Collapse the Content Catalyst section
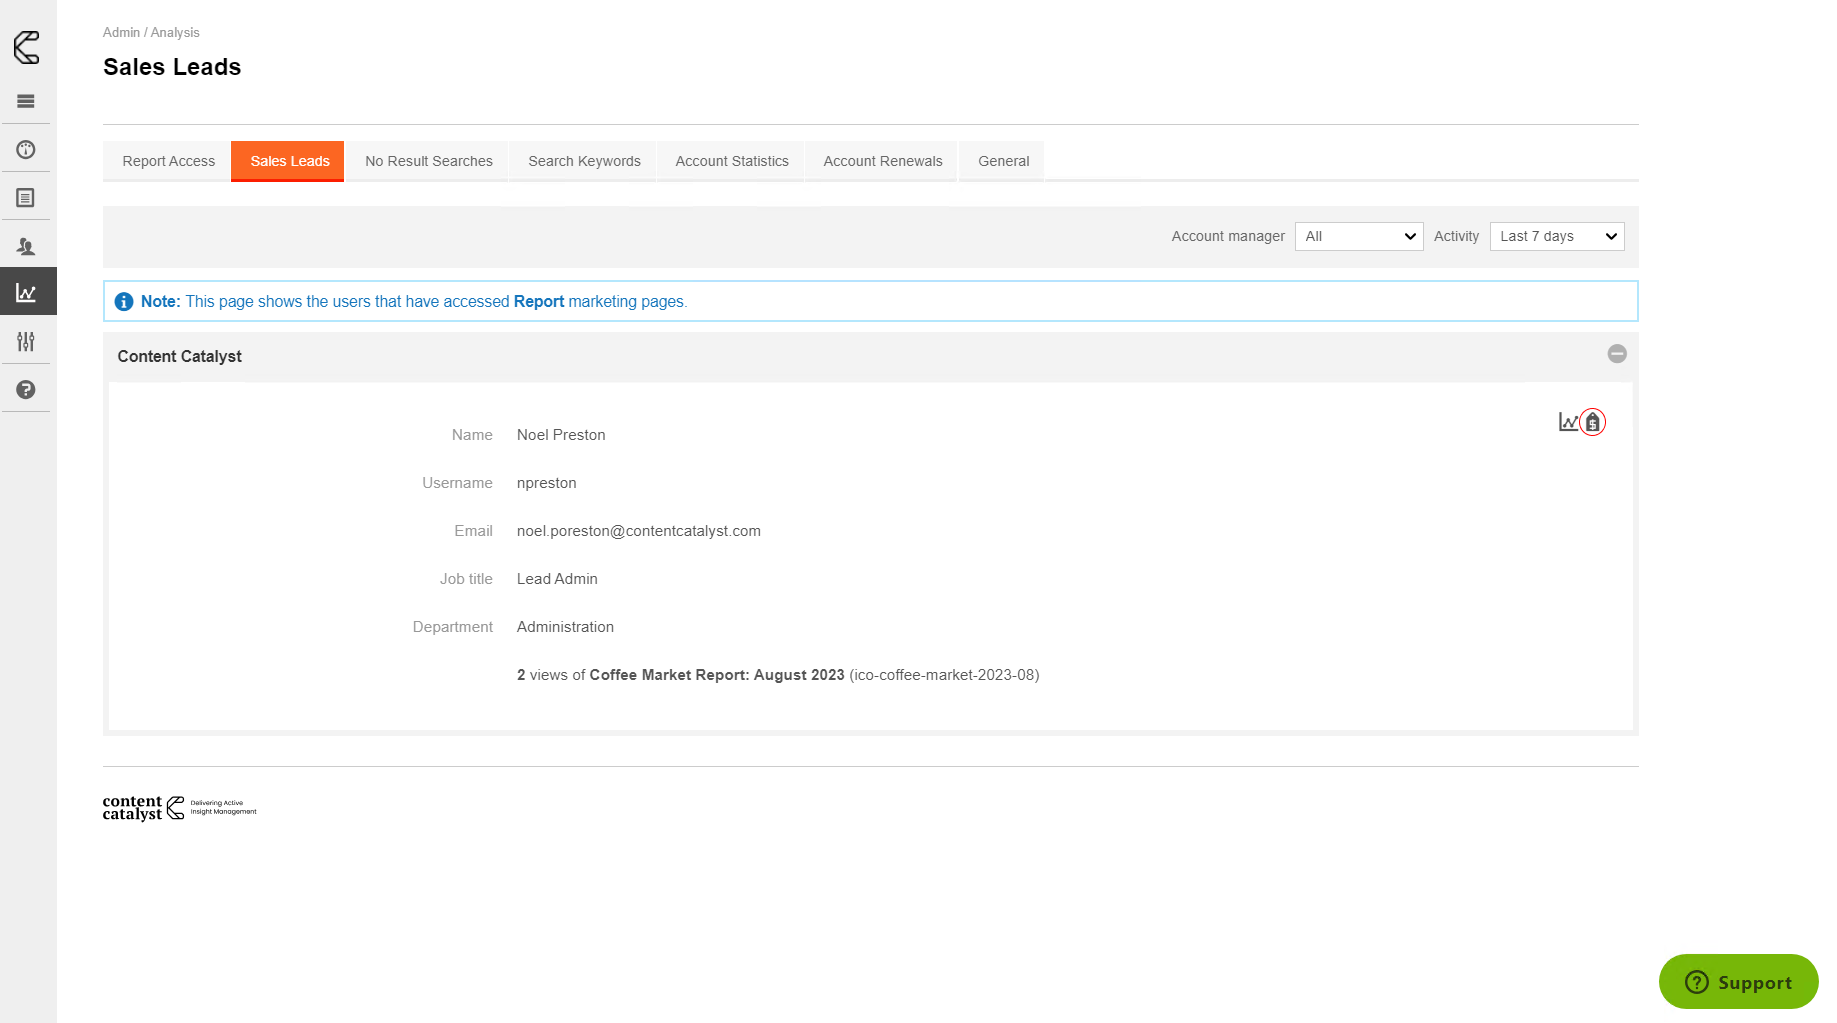Screen dimensions: 1837x1023 click(1616, 354)
